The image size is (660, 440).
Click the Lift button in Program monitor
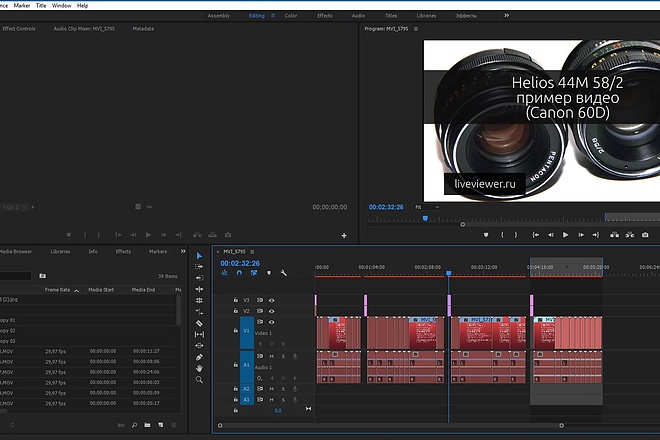pos(615,235)
